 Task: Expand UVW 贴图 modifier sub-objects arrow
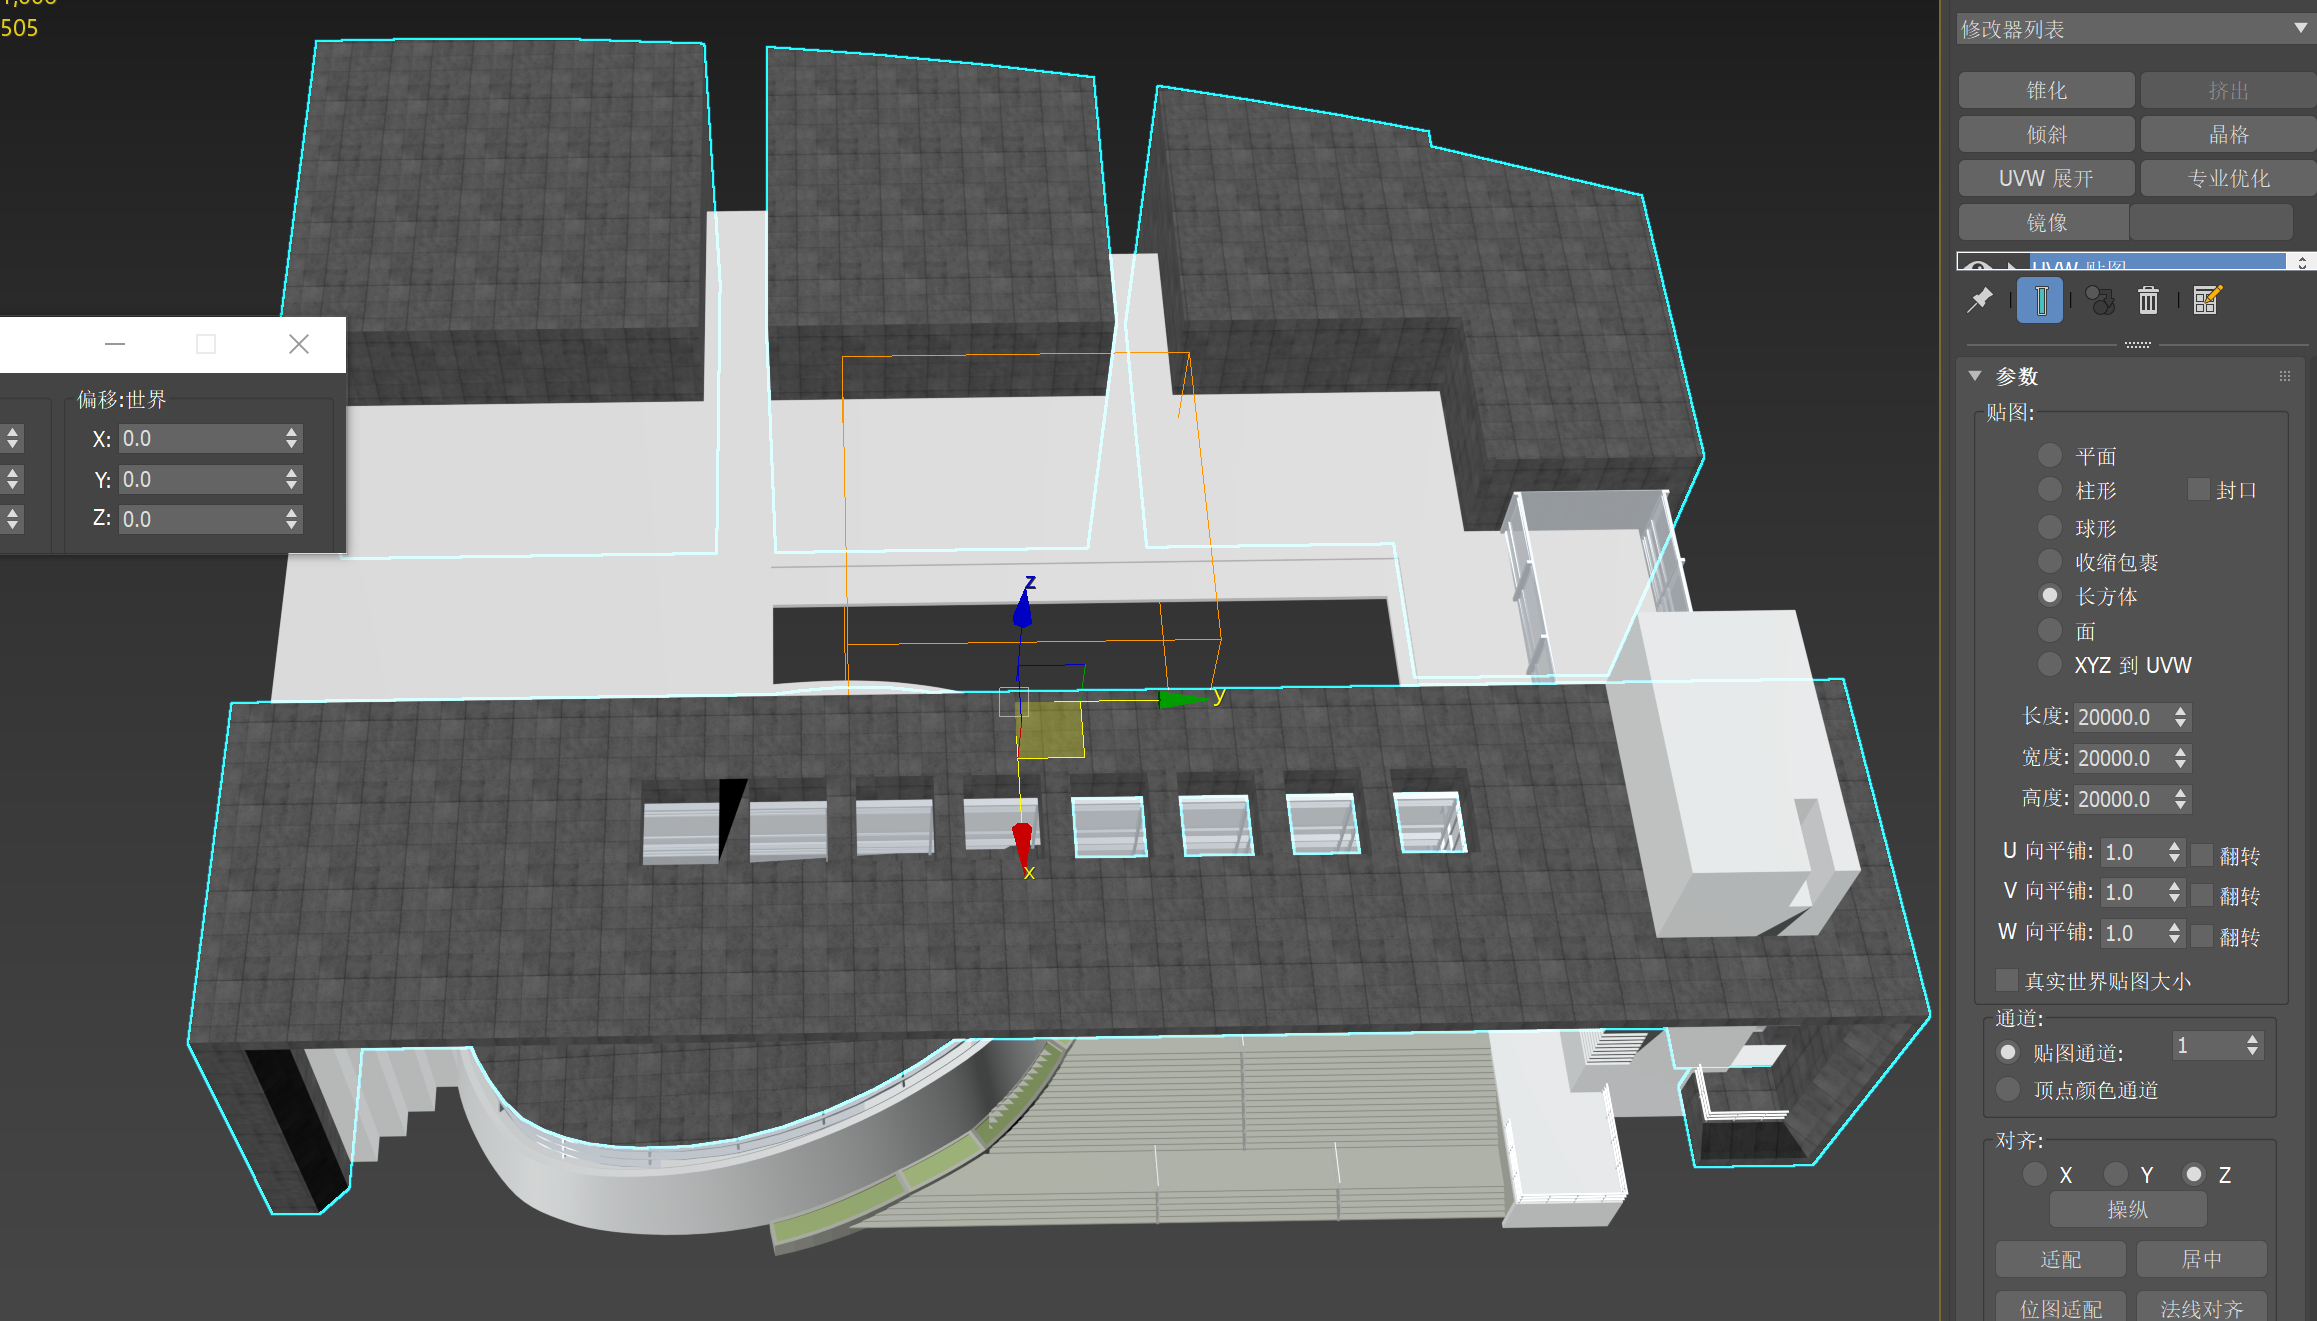[x=2011, y=266]
